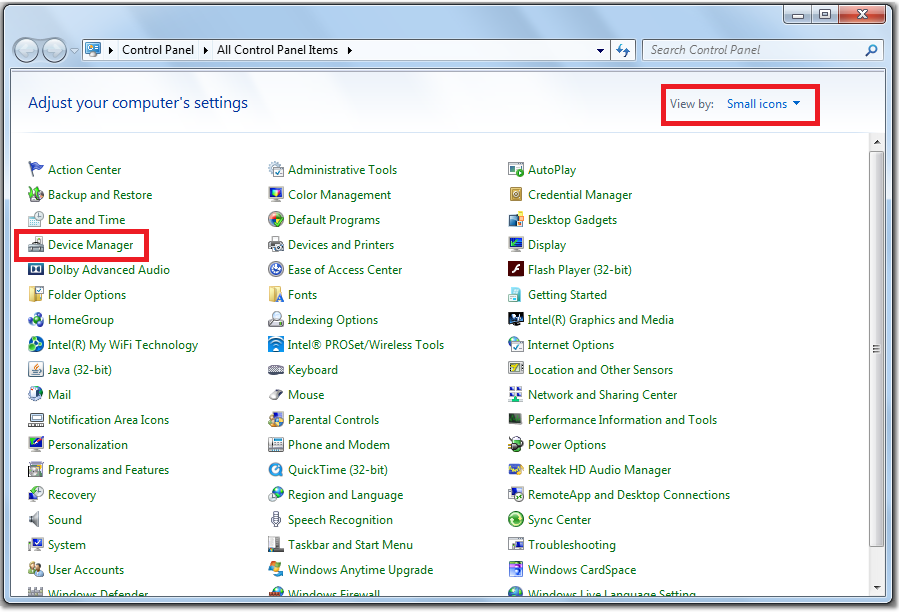
Task: Expand the arrow before Control Panel breadcrumb
Action: (111, 50)
